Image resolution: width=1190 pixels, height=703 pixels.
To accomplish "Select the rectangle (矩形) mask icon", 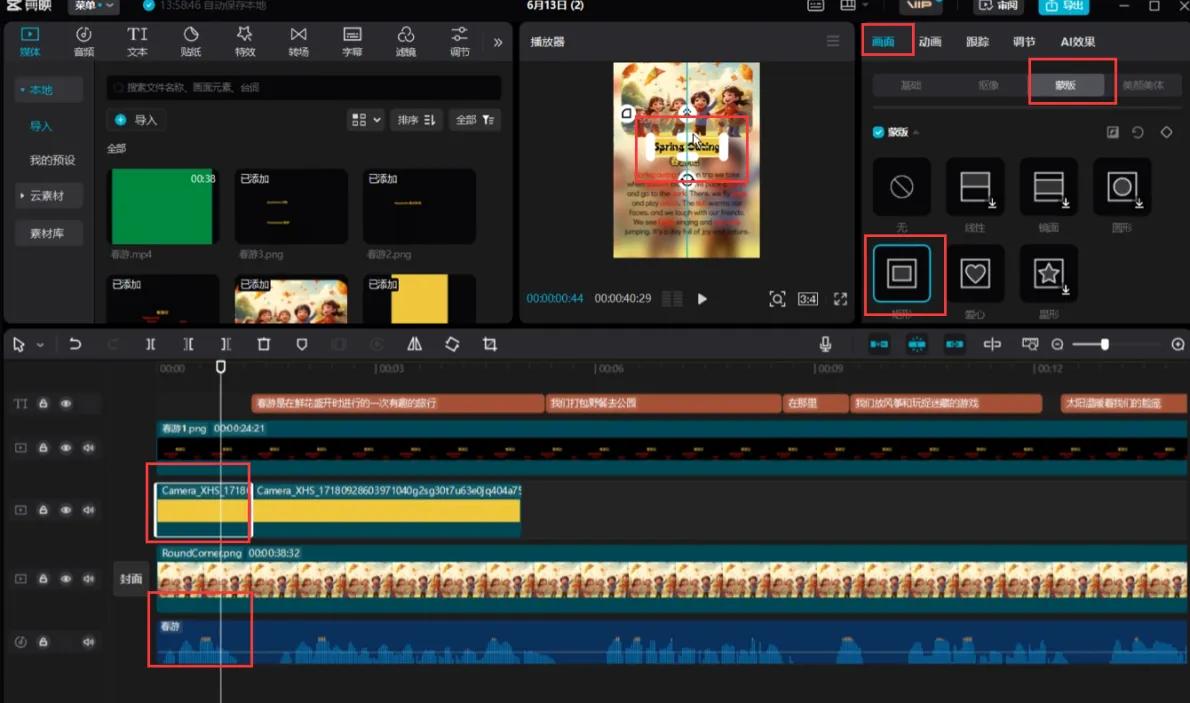I will tap(902, 273).
